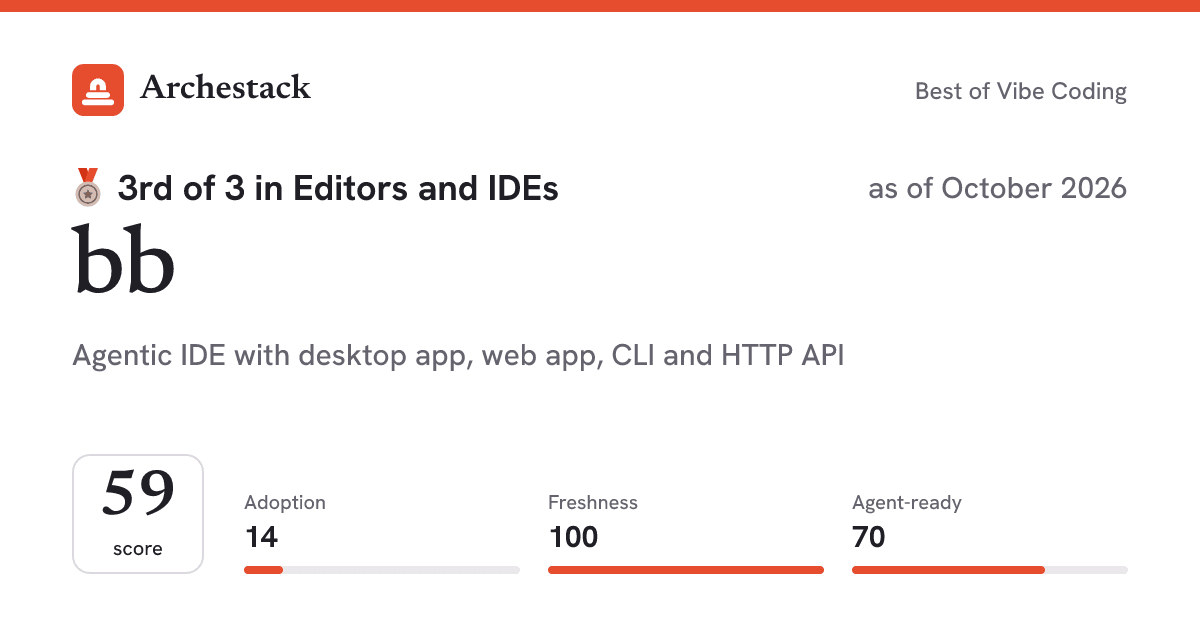Click the Adoption progress bar
Image resolution: width=1200 pixels, height=630 pixels.
pos(382,570)
